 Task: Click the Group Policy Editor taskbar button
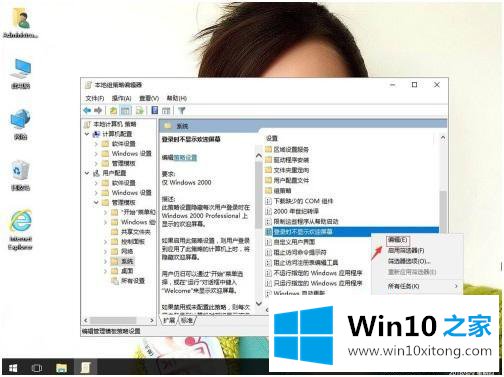pos(85,368)
